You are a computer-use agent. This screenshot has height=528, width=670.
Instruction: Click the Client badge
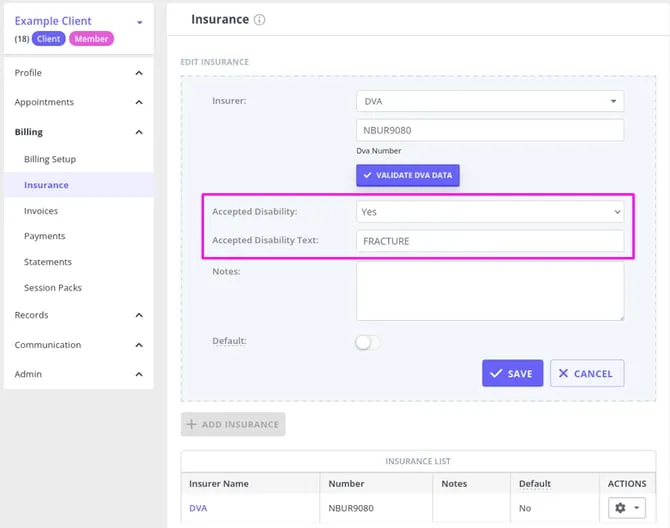48,39
